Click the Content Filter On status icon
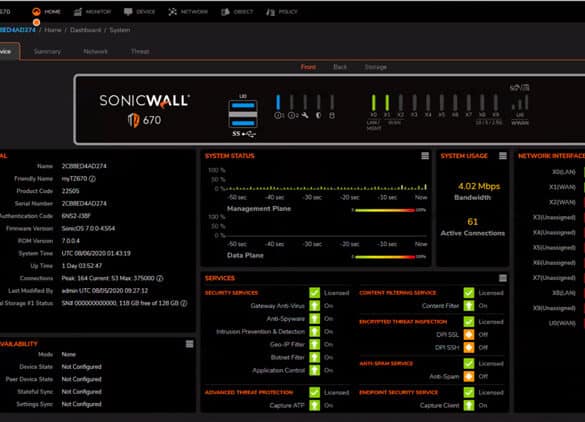This screenshot has height=422, width=585. [469, 306]
